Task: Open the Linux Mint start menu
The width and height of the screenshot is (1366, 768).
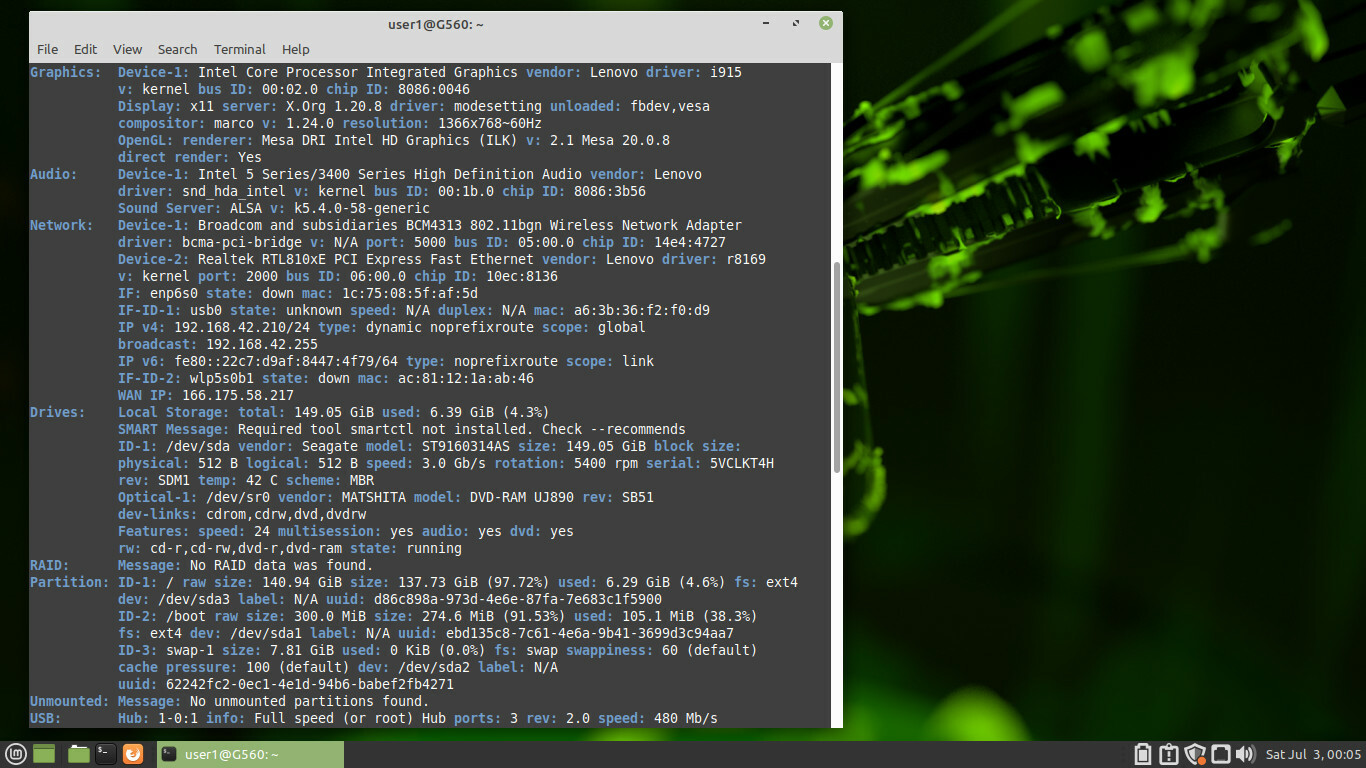Action: [x=15, y=754]
